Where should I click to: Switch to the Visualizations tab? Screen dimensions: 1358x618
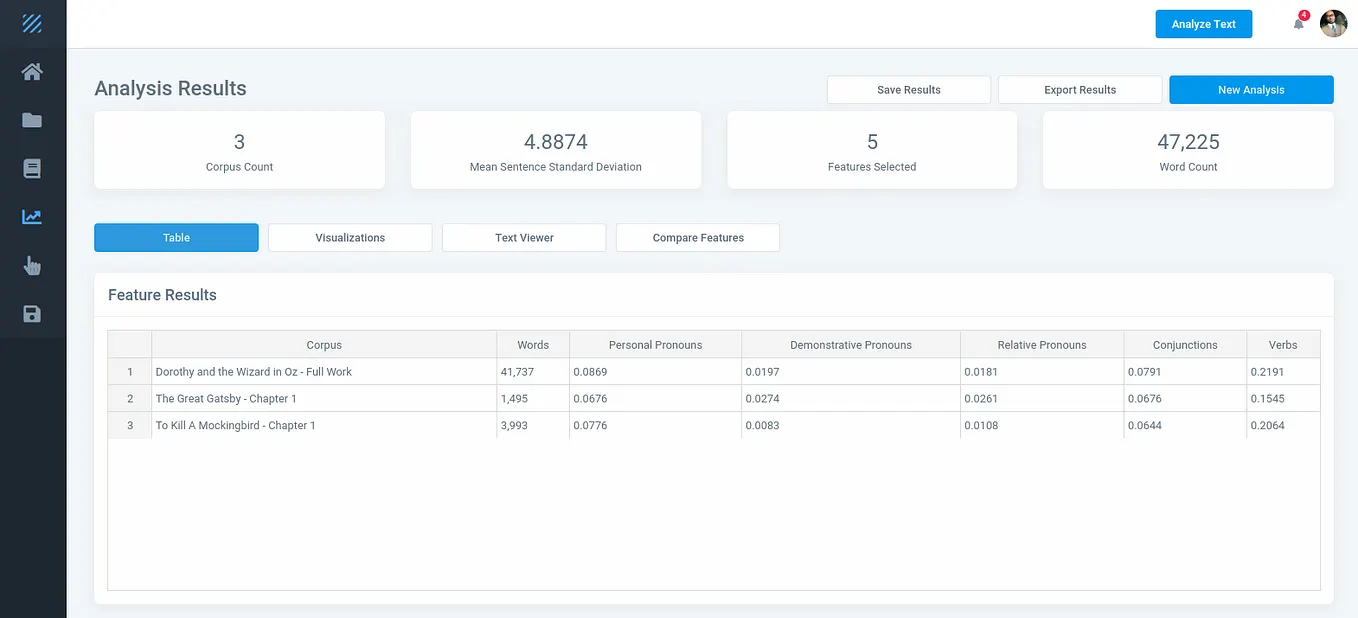point(350,237)
